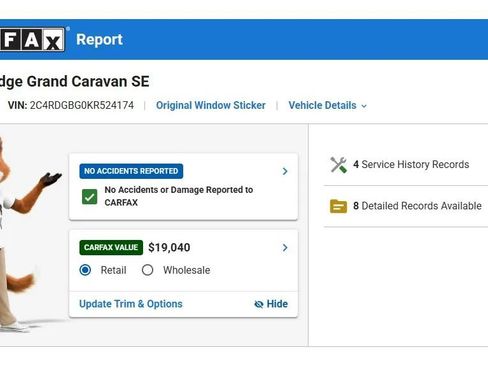
Task: Click the Report heading text
Action: [99, 40]
